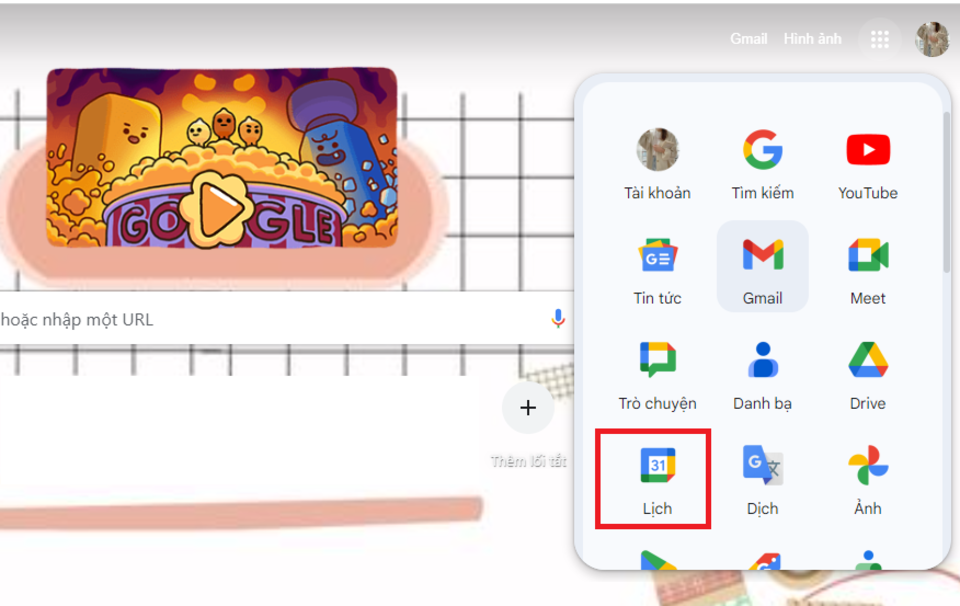Open Tìm kiếm Google search app
Viewport: 960px width, 606px height.
point(762,164)
